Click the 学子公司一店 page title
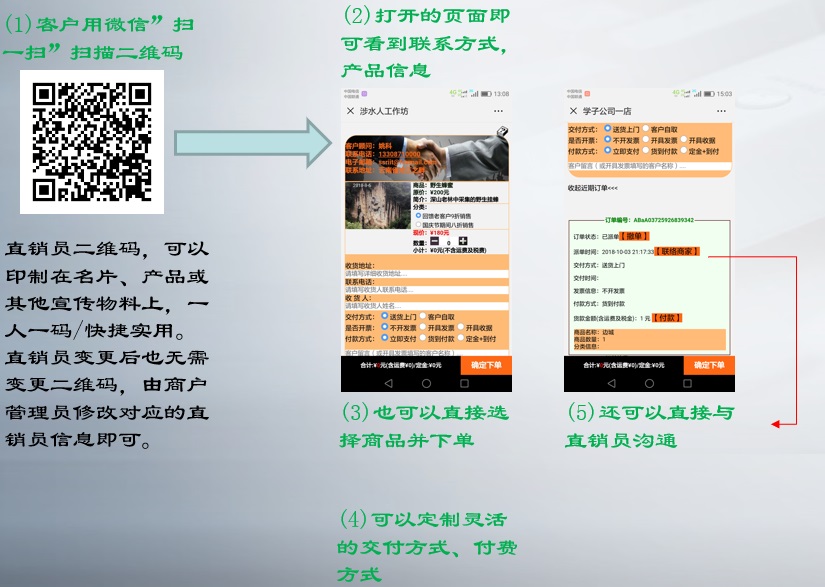The height and width of the screenshot is (587, 825). coord(607,111)
